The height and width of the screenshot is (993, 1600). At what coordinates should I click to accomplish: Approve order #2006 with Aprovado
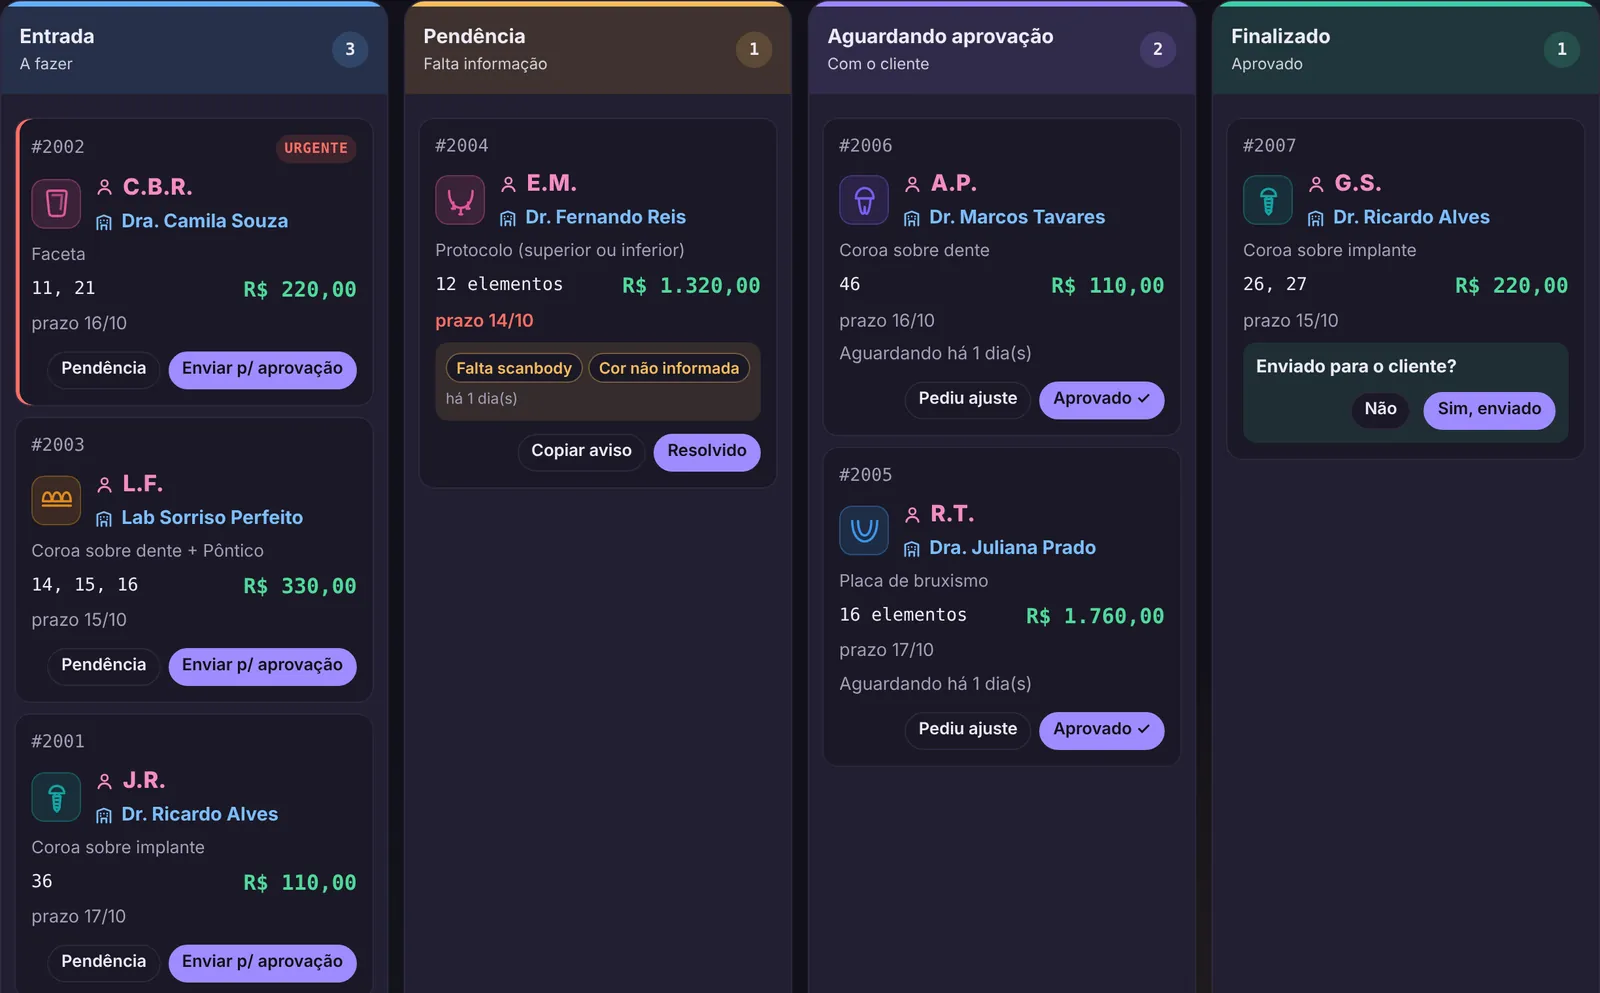(1102, 400)
